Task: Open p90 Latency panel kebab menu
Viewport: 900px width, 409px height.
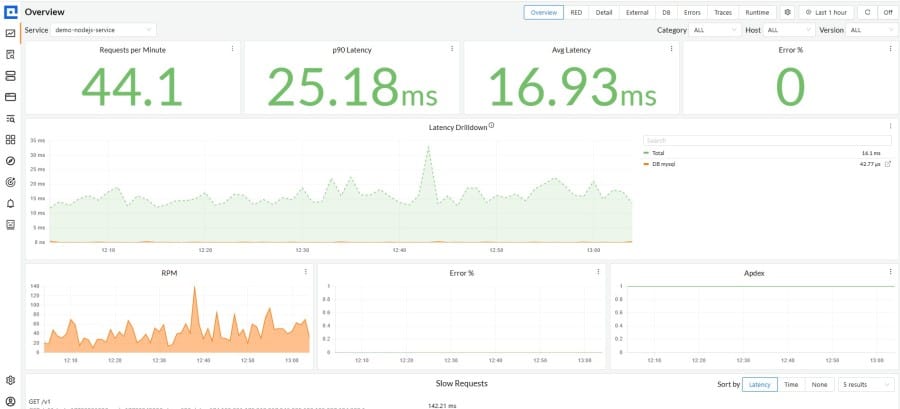Action: click(452, 49)
